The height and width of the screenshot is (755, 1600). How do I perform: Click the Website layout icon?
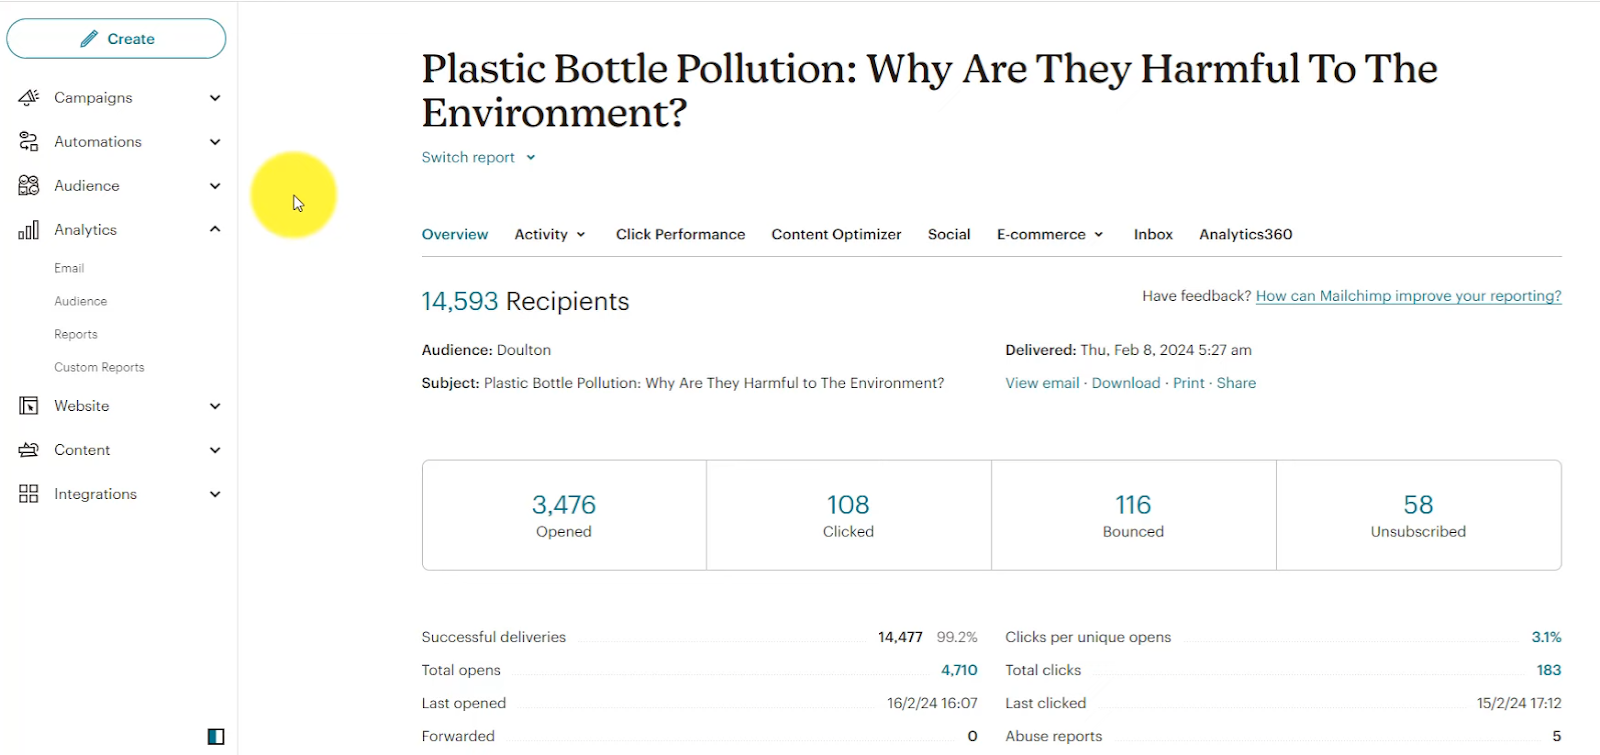[x=29, y=406]
